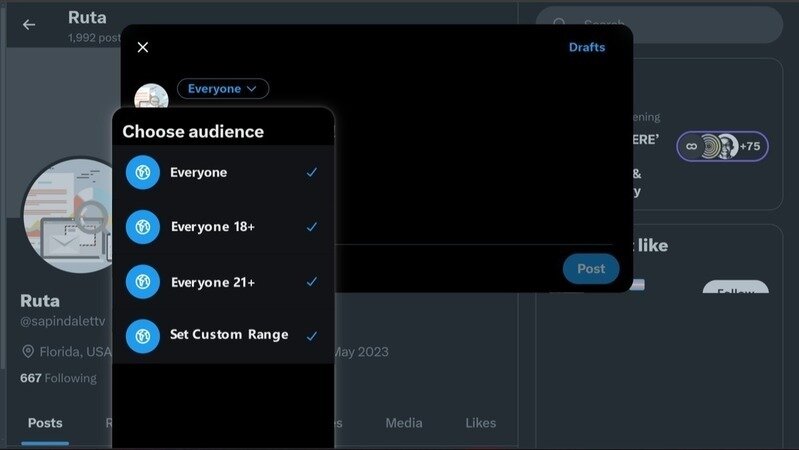Toggle the checkmark on Everyone 21+

tap(312, 282)
